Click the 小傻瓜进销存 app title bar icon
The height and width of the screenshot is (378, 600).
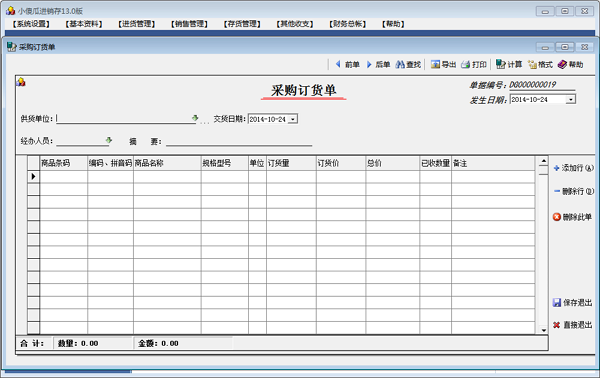click(11, 11)
